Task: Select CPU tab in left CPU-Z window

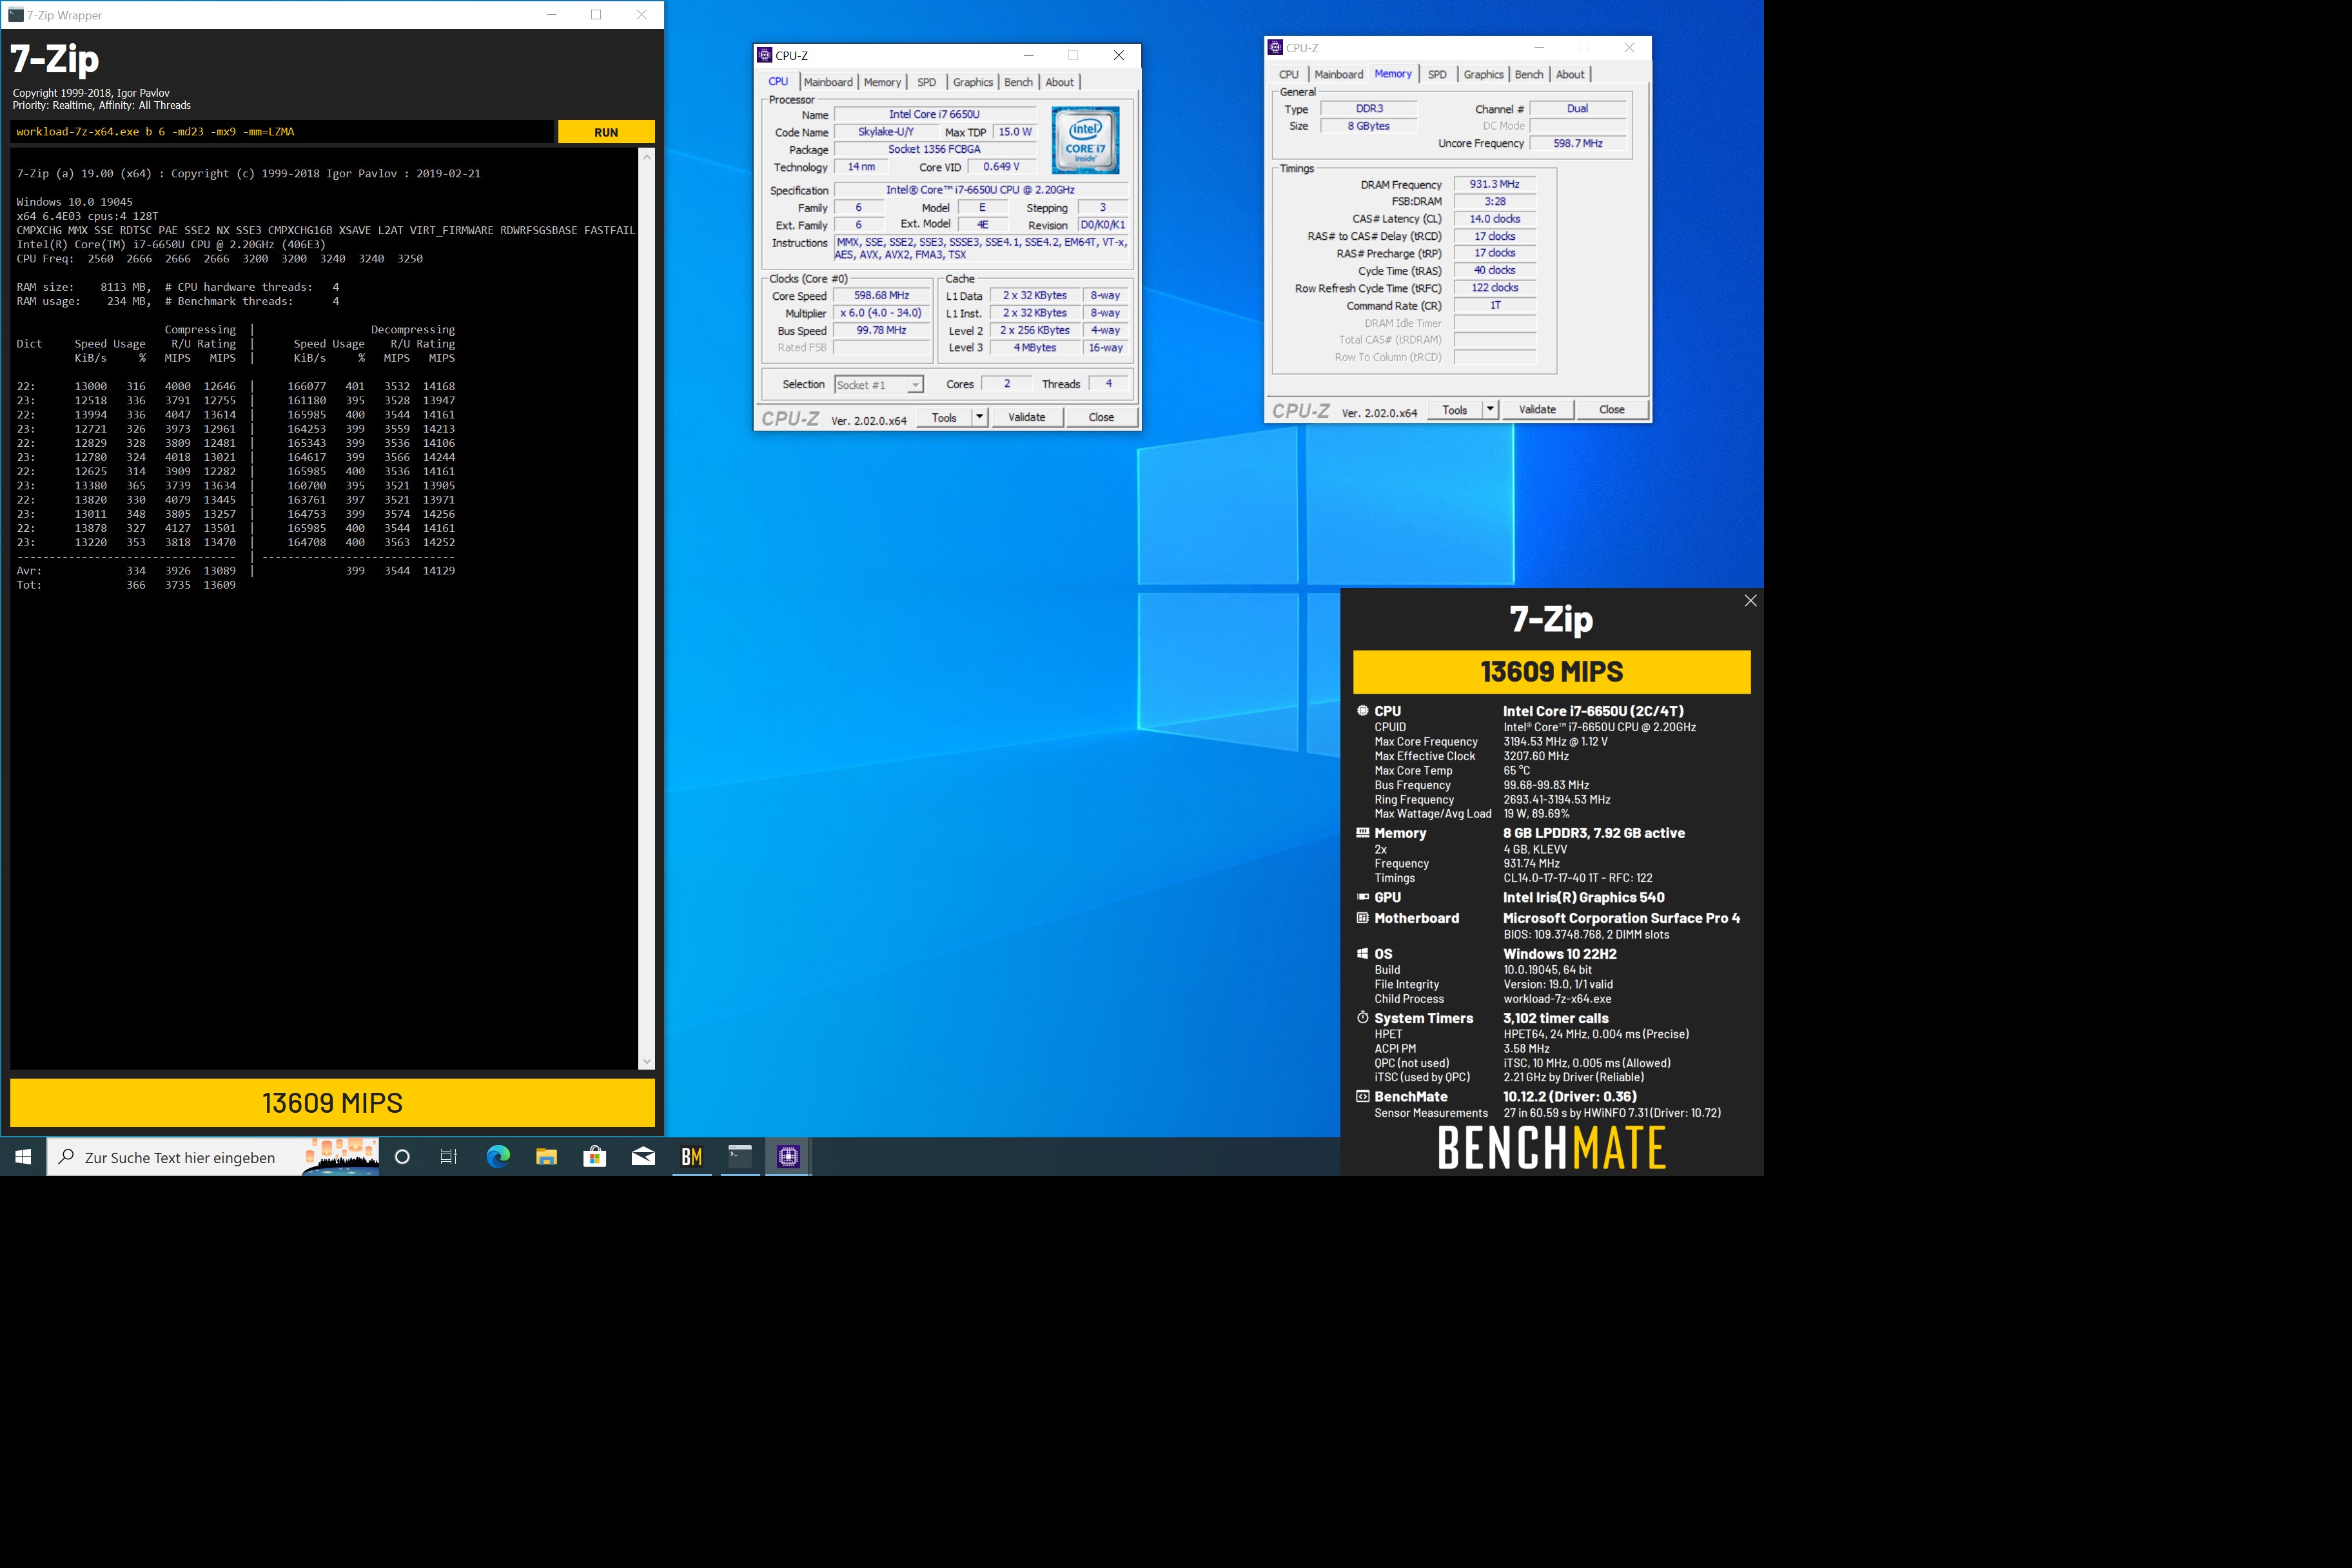Action: click(x=778, y=81)
